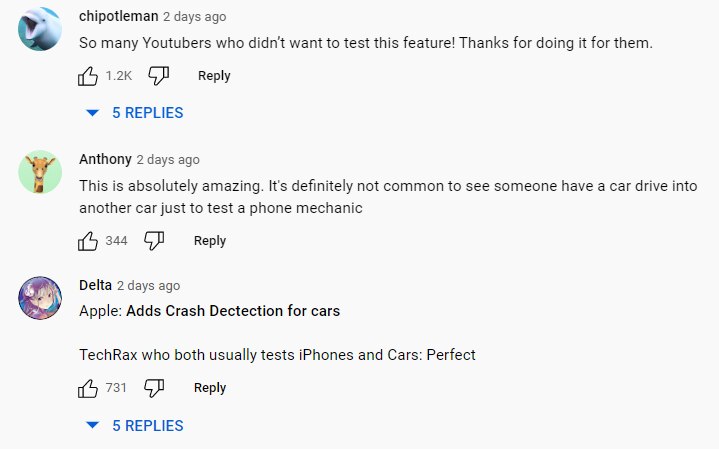Viewport: 719px width, 449px height.
Task: Open chipotleman's comment timestamp link
Action: (x=194, y=17)
